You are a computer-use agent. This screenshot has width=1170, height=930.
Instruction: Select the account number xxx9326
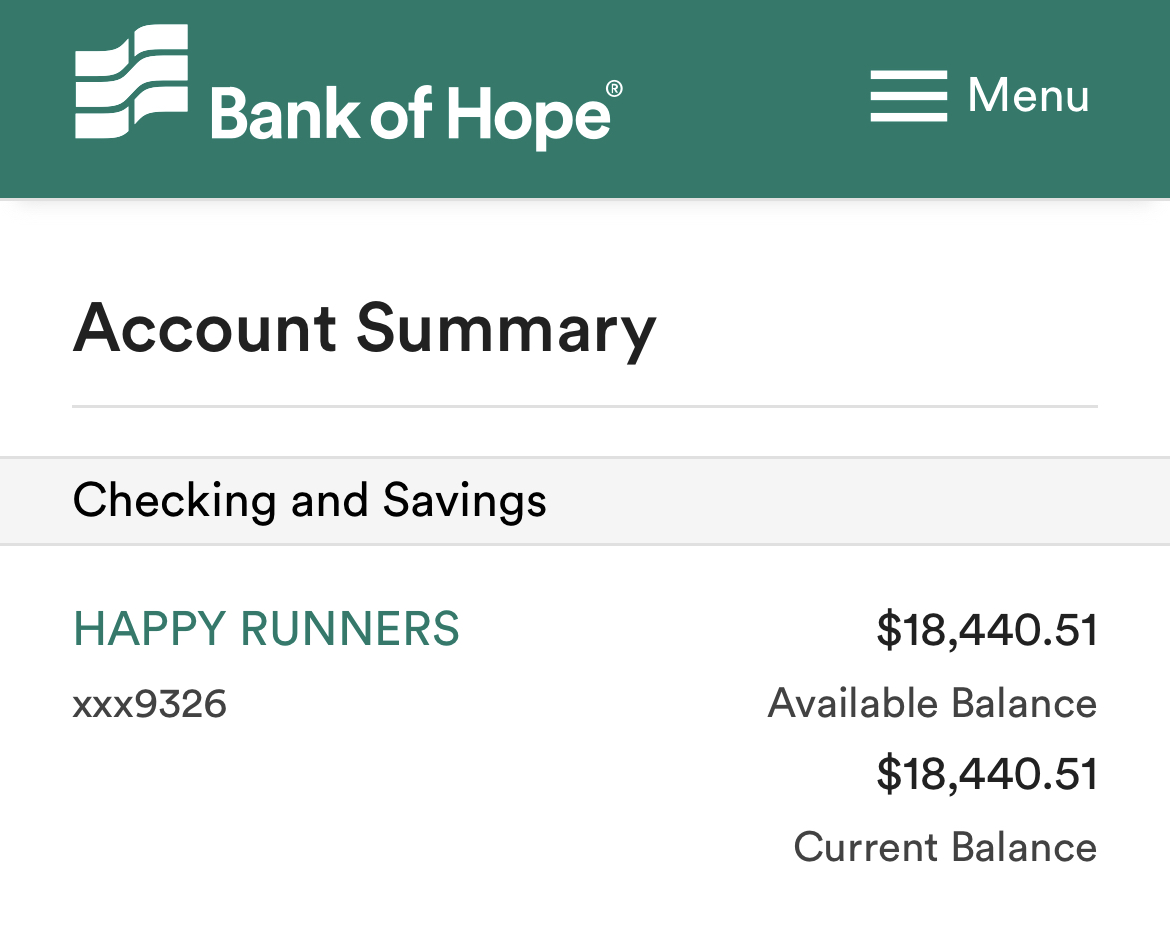150,705
